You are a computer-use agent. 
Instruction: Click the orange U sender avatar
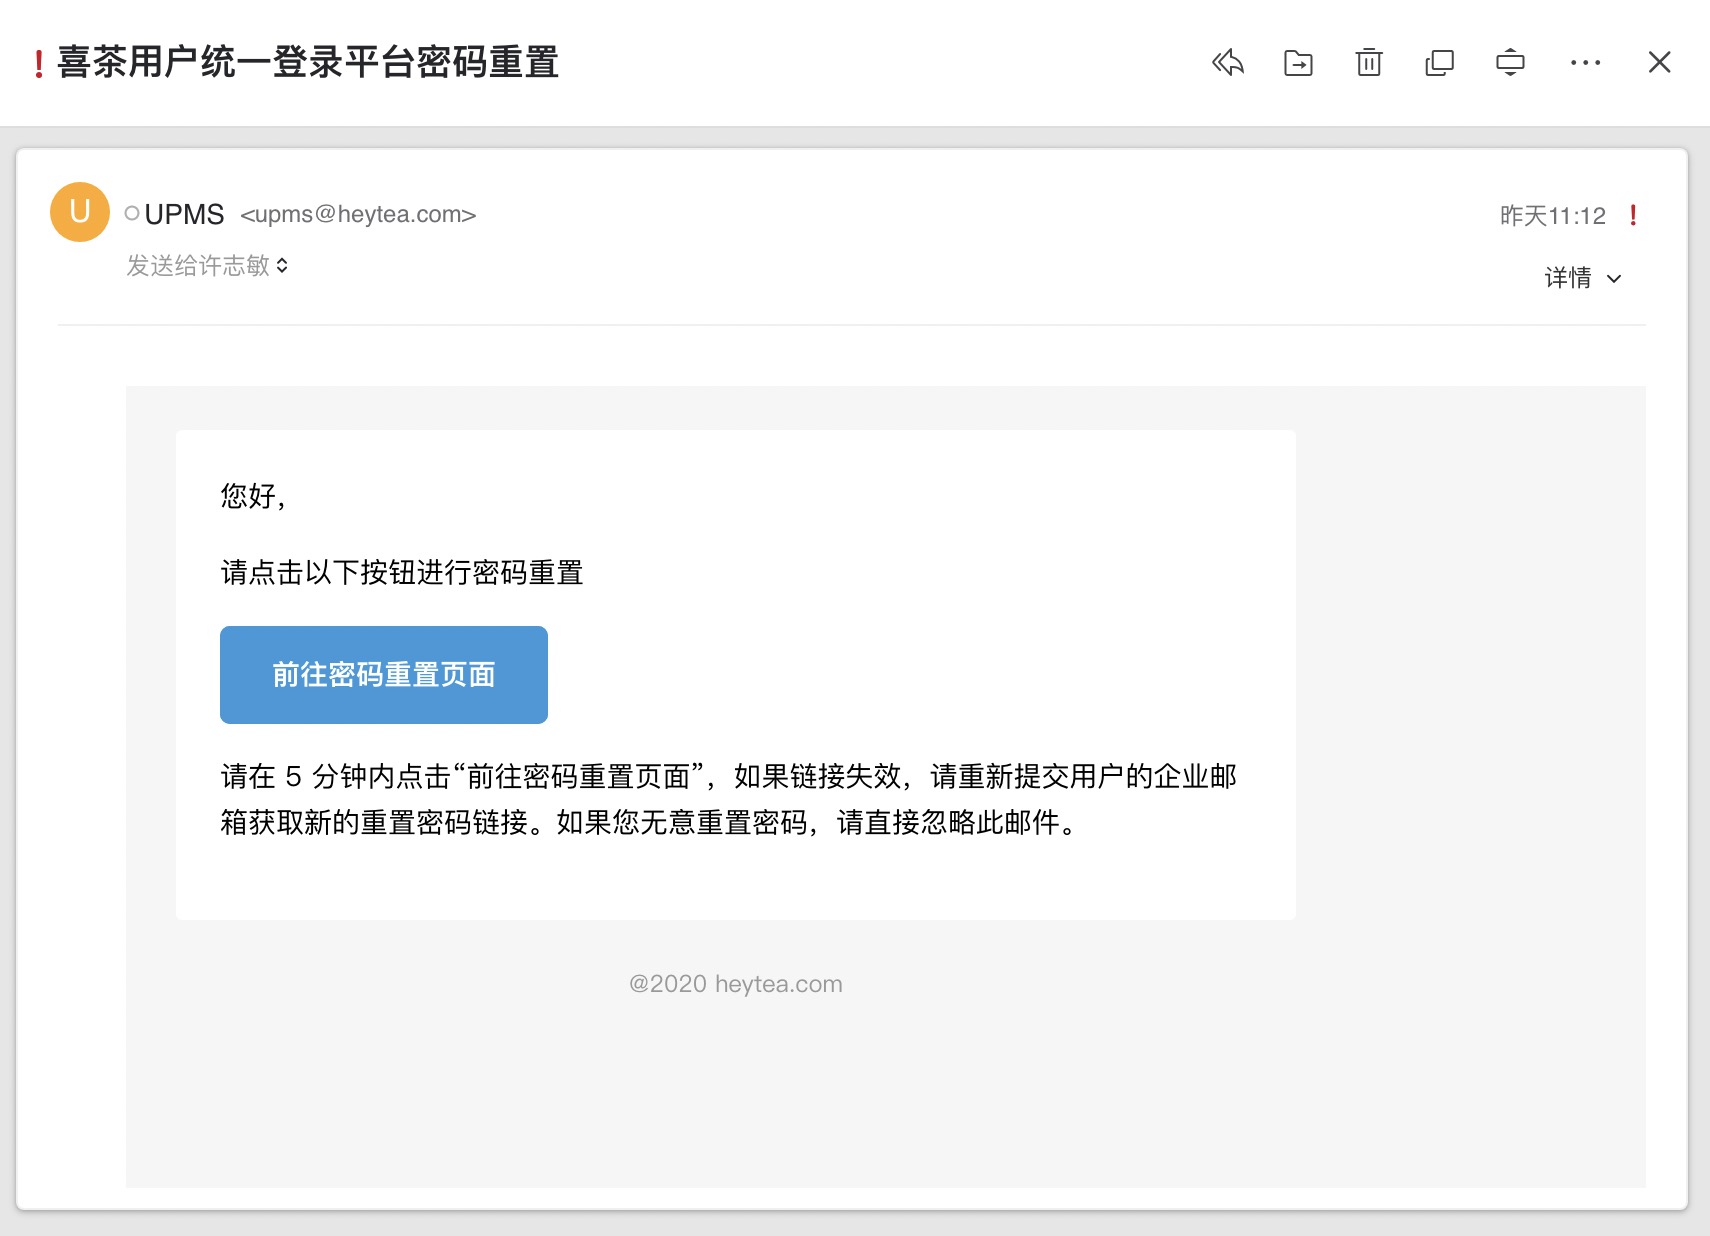(80, 212)
